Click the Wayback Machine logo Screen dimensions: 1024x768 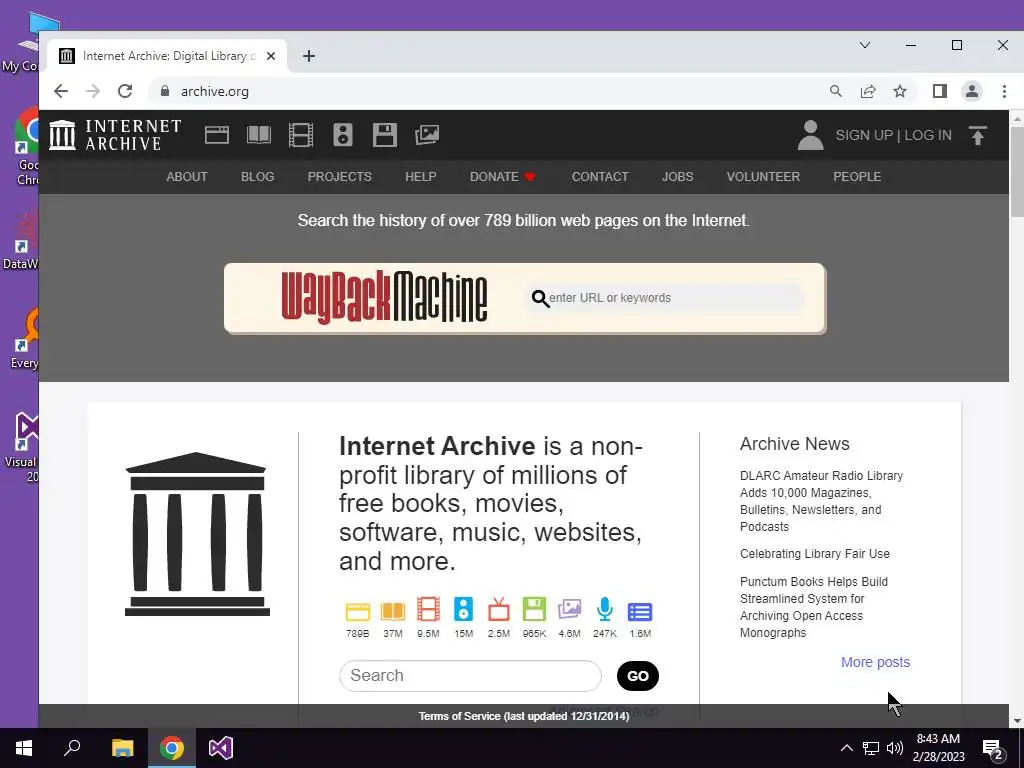coord(384,298)
